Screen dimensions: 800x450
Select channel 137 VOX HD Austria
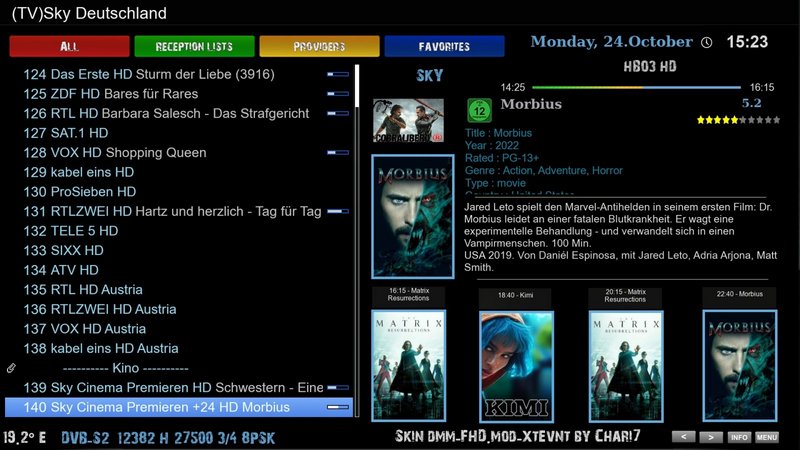179,329
